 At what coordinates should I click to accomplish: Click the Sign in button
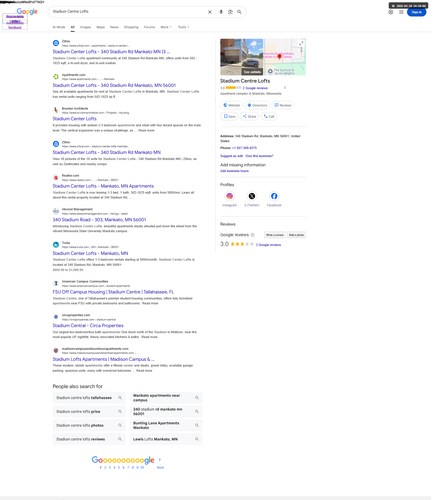[x=416, y=12]
